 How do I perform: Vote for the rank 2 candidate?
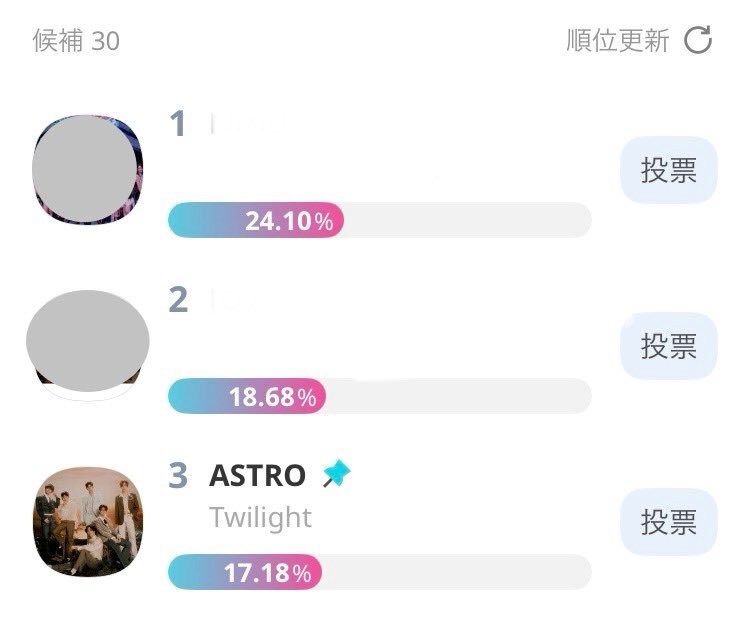[x=669, y=346]
